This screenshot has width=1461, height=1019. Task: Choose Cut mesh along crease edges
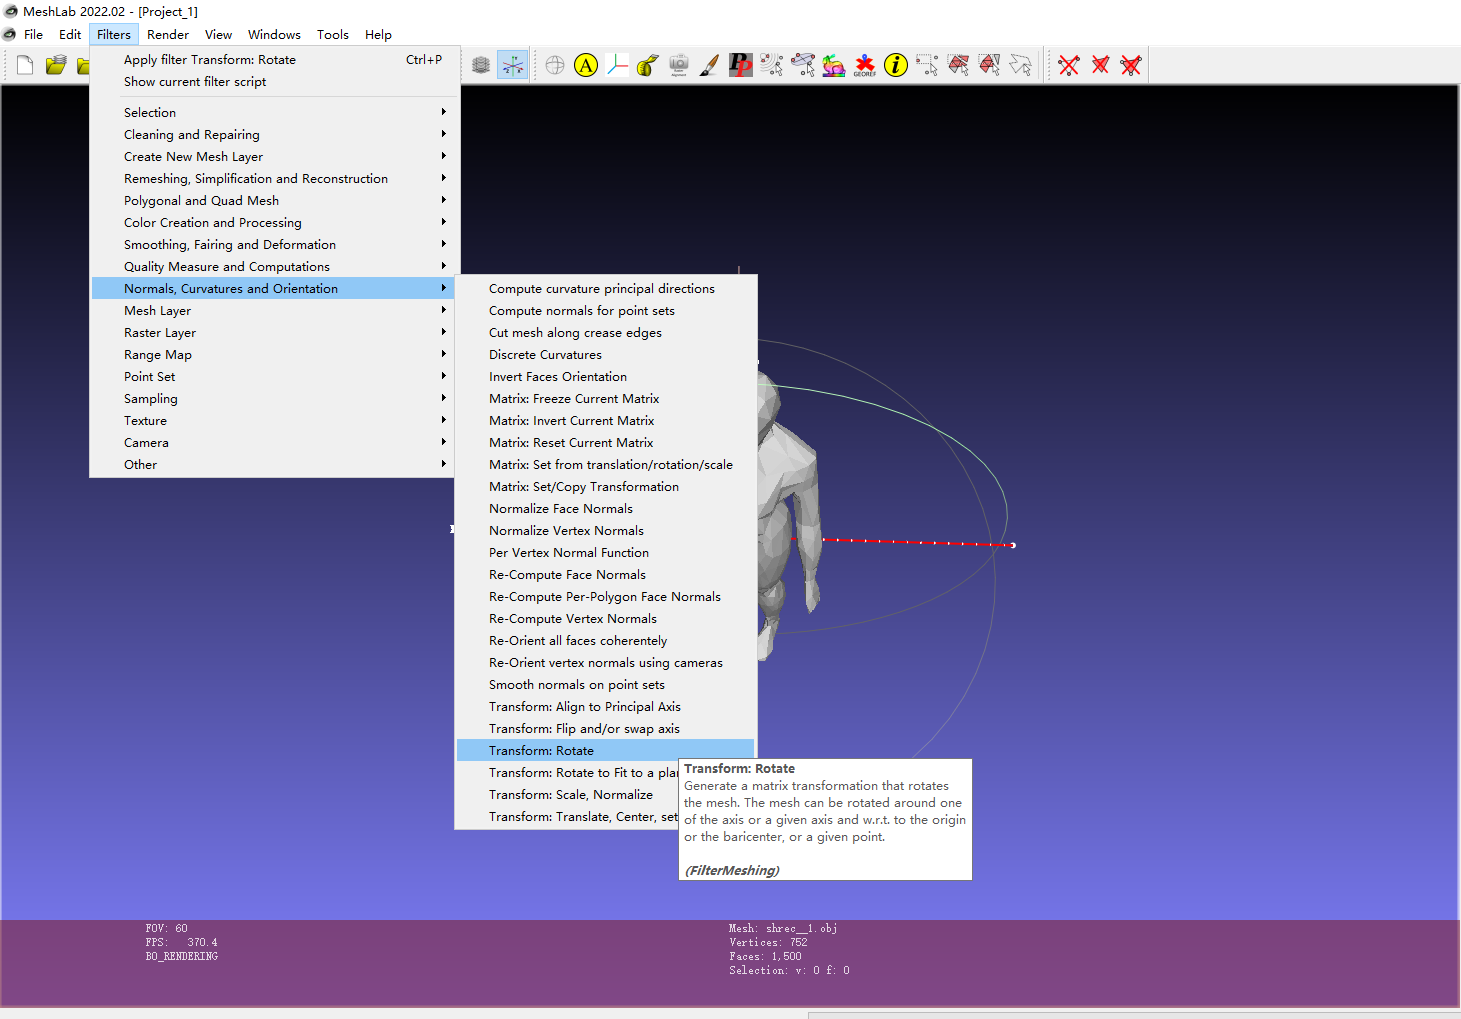(x=605, y=333)
